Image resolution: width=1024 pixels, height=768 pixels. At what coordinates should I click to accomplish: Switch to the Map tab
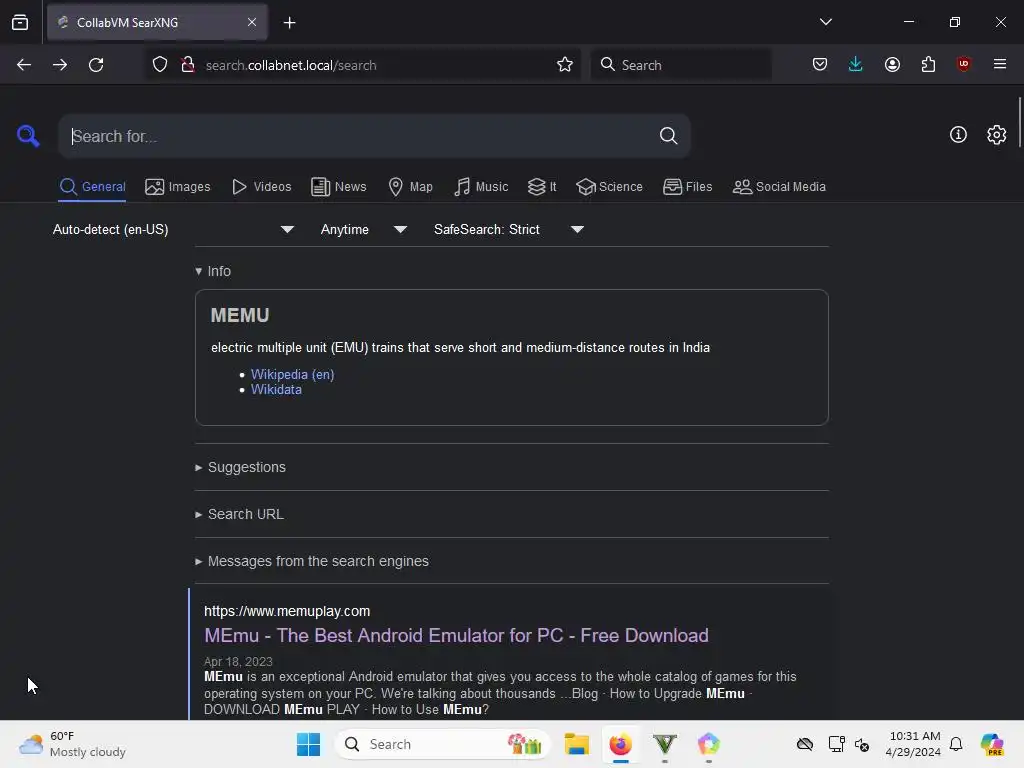(x=410, y=187)
